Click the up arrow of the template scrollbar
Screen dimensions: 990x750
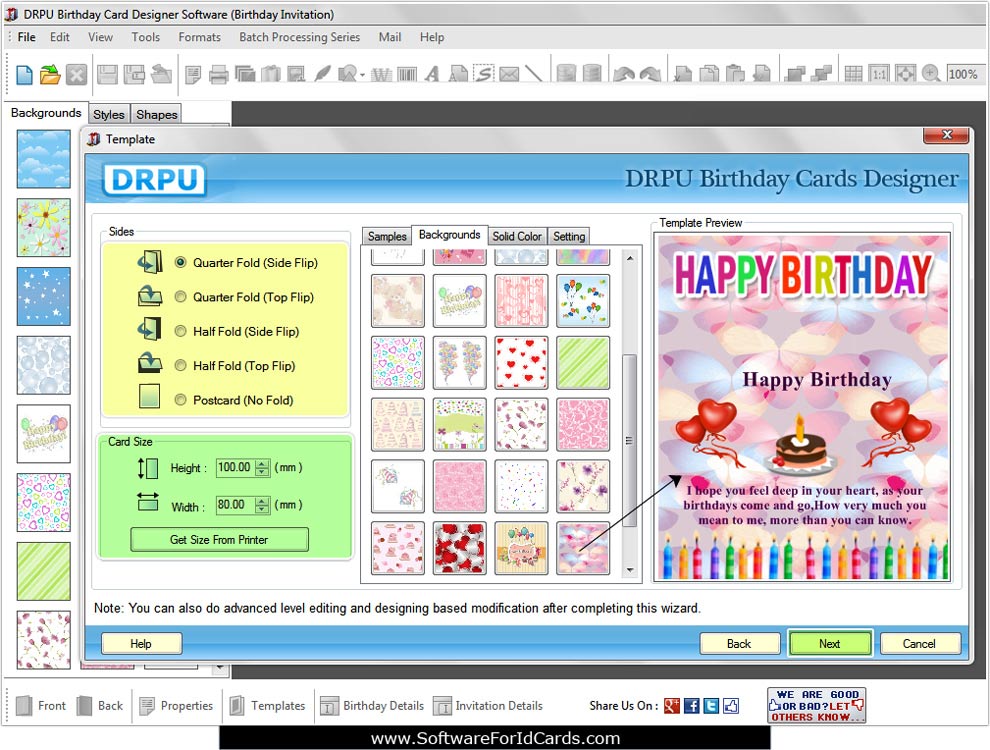[629, 258]
